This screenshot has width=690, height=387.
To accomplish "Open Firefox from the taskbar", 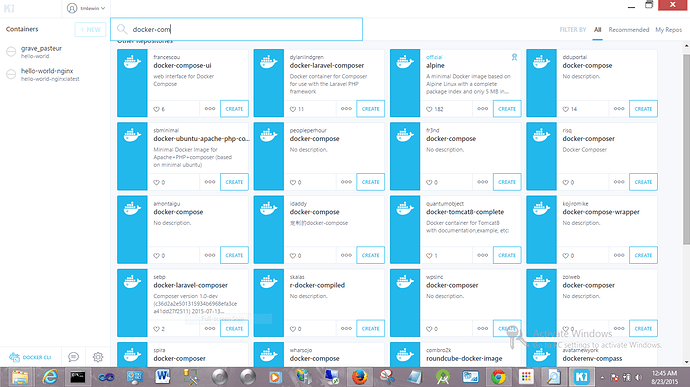I will [x=359, y=377].
